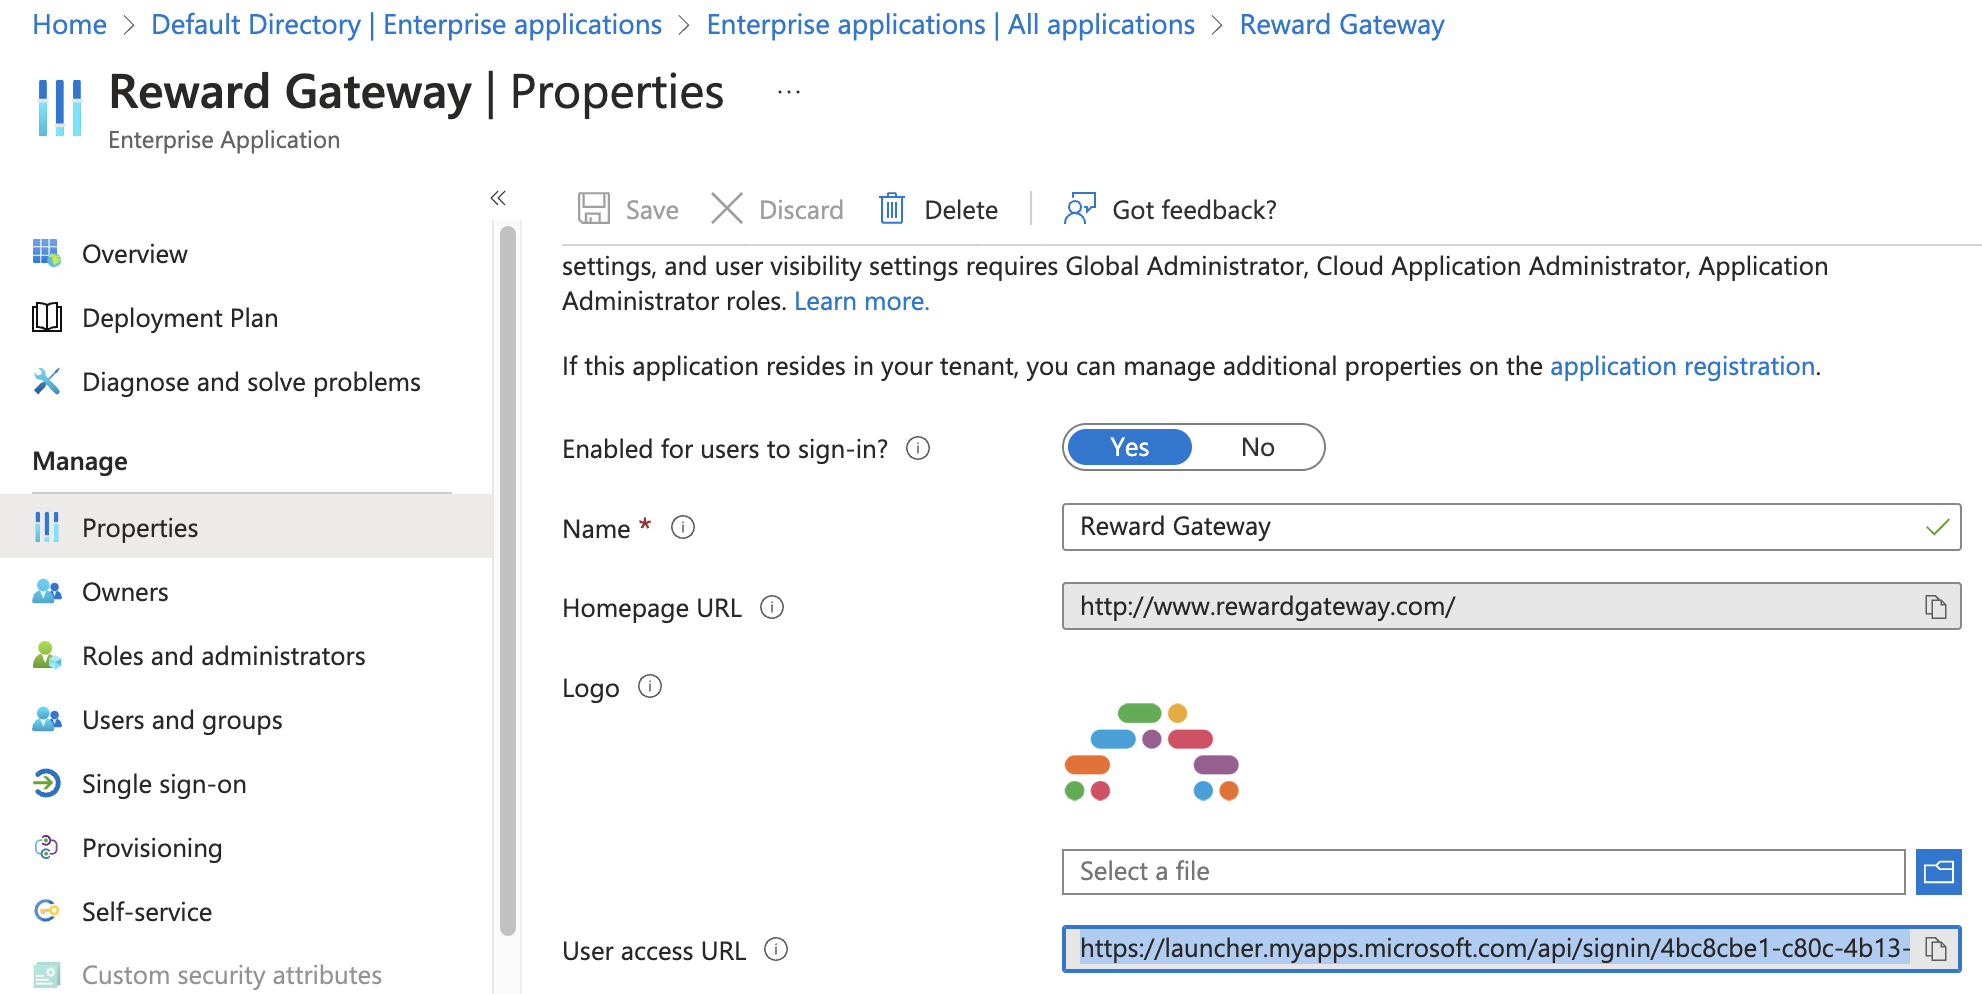This screenshot has width=1982, height=994.
Task: Click the Discard button label
Action: [x=801, y=210]
